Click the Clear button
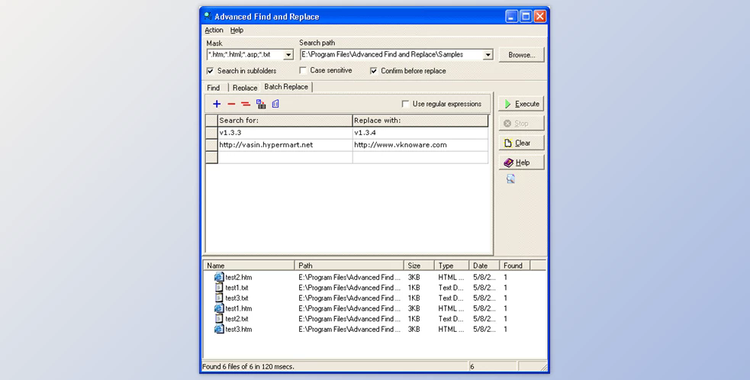Image resolution: width=750 pixels, height=380 pixels. pos(521,143)
